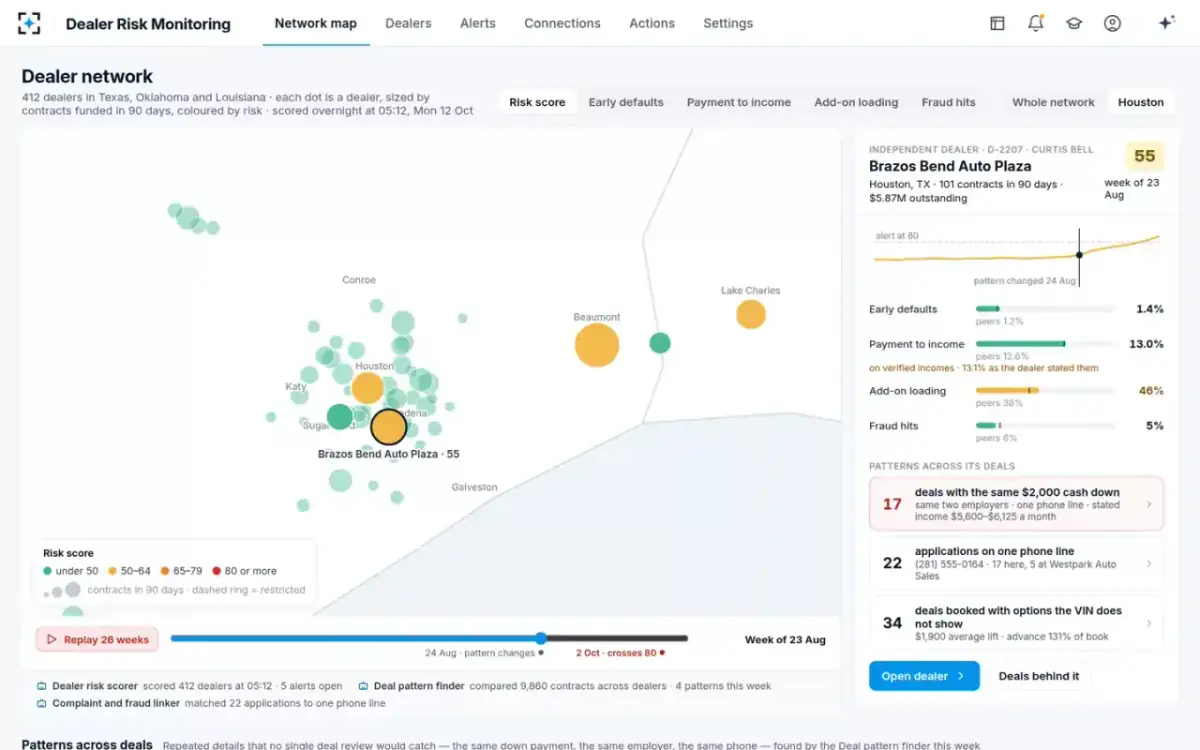Click the Deals behind it button
1200x750 pixels.
tap(1039, 676)
